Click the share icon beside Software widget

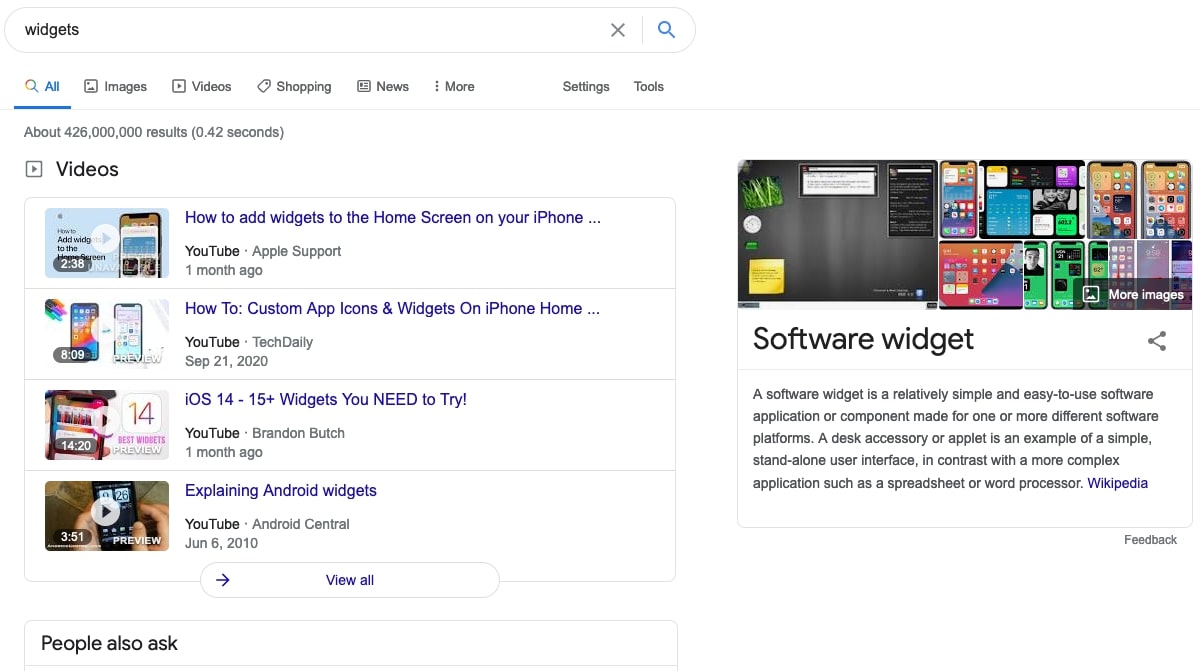pyautogui.click(x=1157, y=341)
